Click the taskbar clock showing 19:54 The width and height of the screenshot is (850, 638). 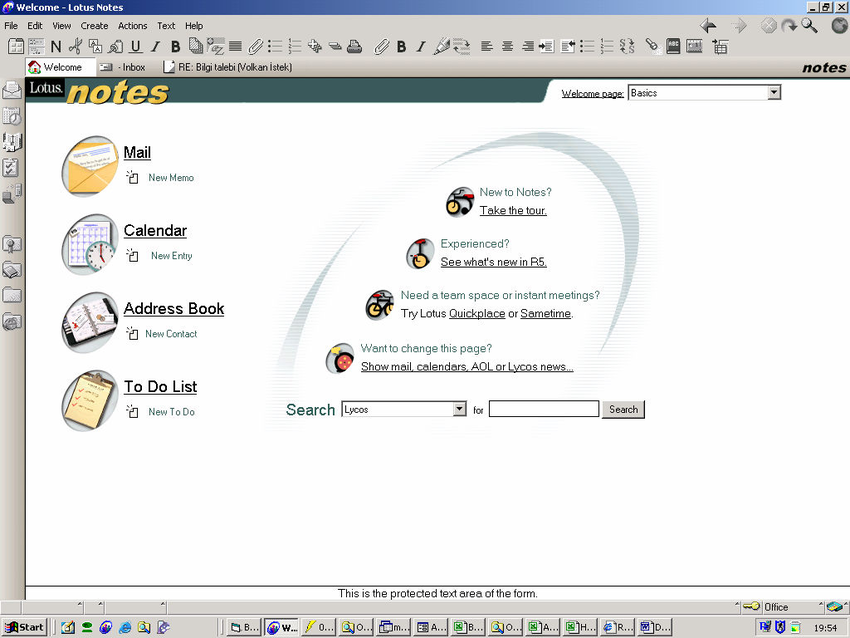tap(825, 628)
